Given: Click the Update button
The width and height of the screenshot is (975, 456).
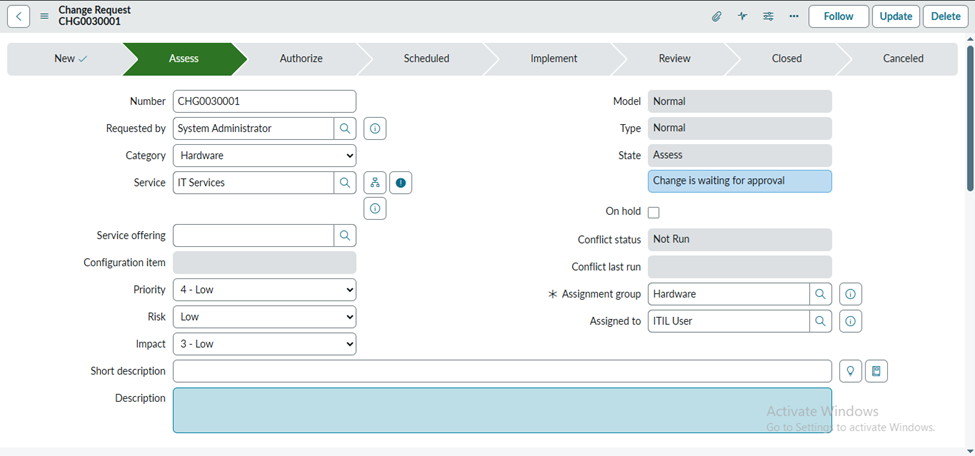Looking at the screenshot, I should pos(895,16).
